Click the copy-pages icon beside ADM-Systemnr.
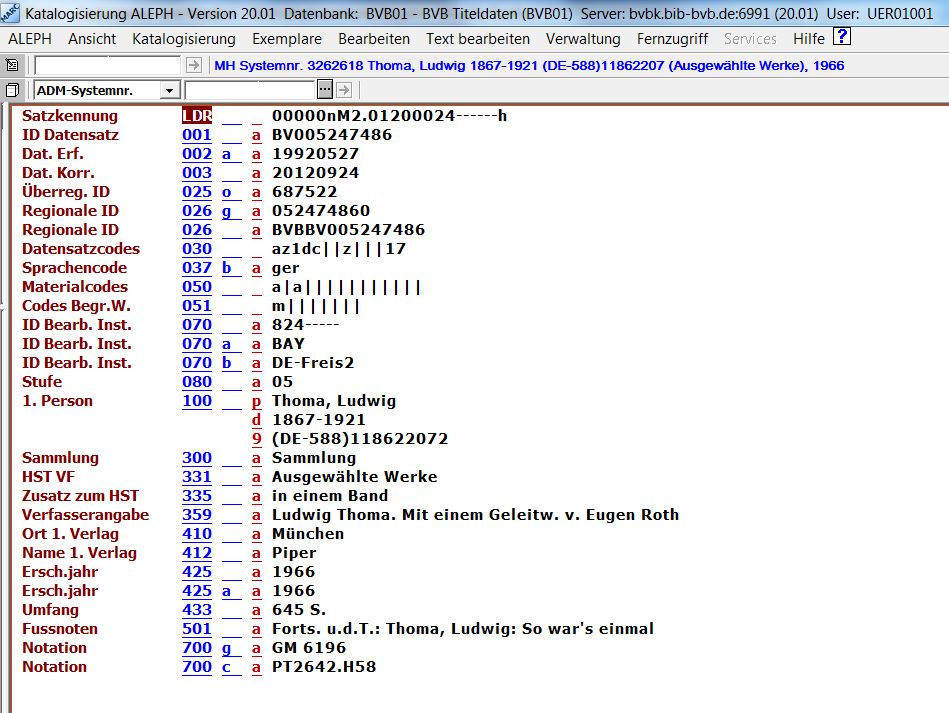The width and height of the screenshot is (949, 713). (x=12, y=90)
